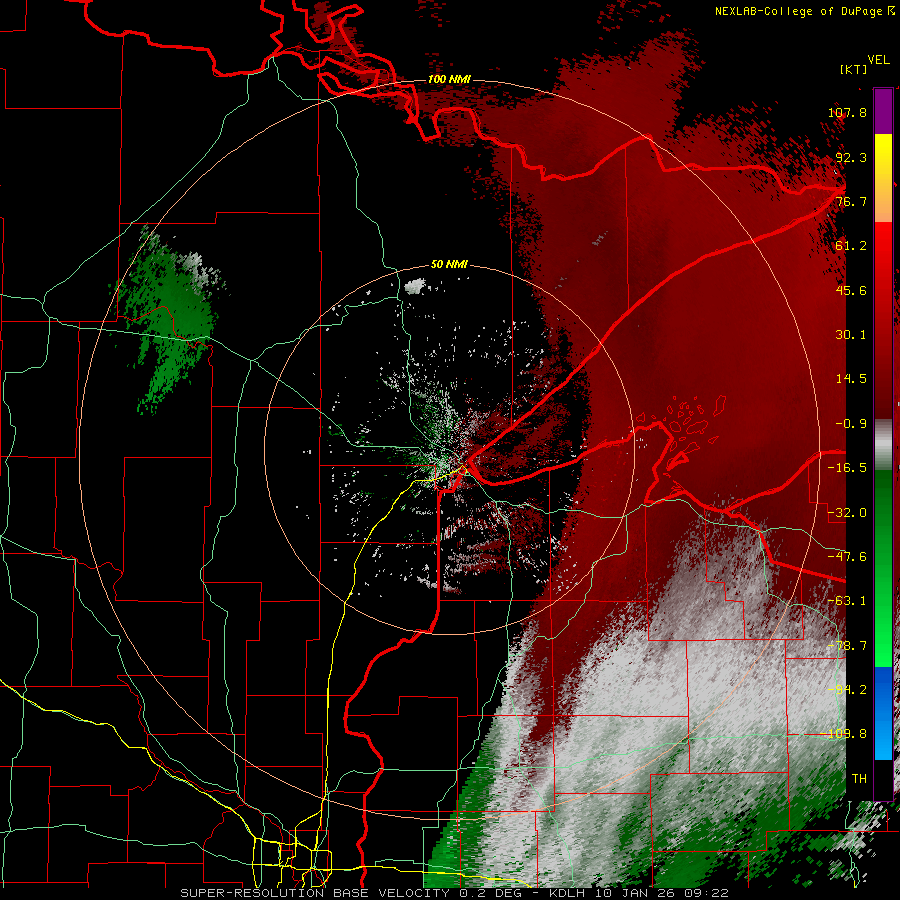
Task: Select the 45.6 velocity scale value
Action: point(851,290)
